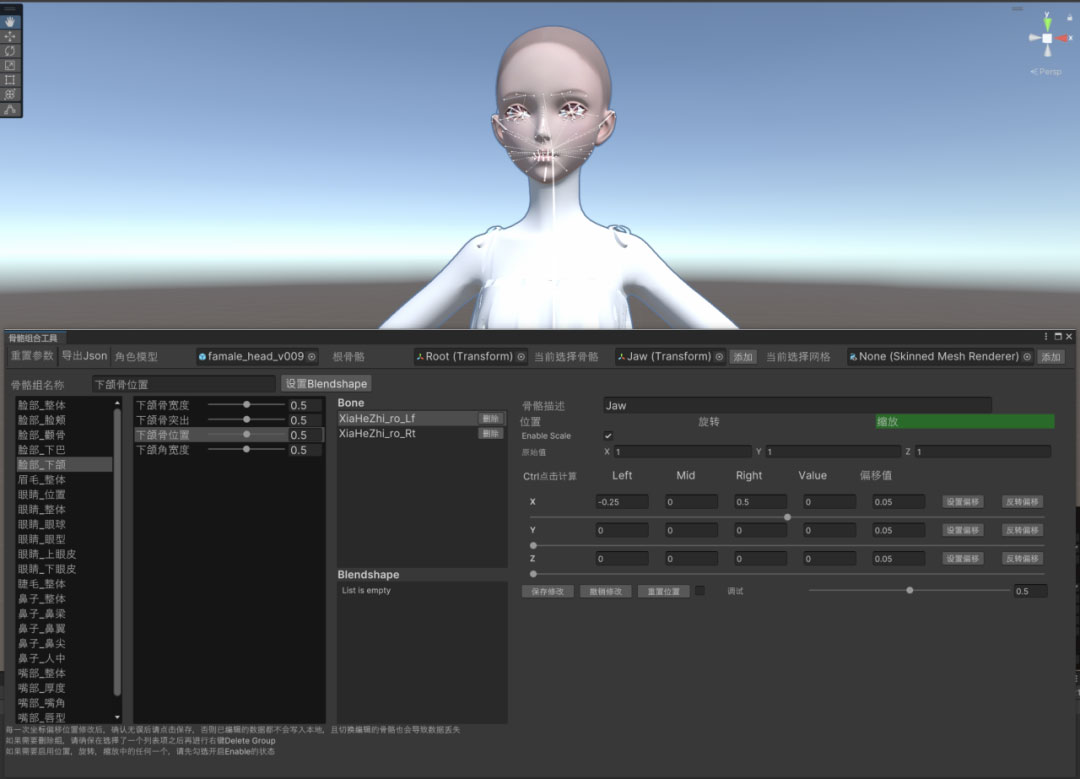Switch to the Rotate tool
The width and height of the screenshot is (1080, 779).
tap(8, 49)
